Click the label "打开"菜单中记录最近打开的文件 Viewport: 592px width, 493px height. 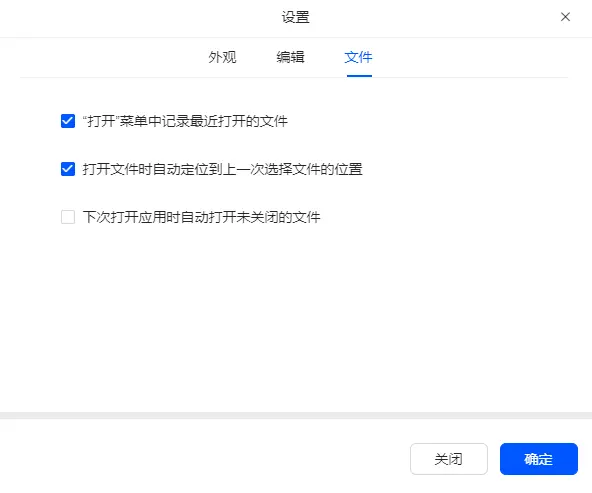pyautogui.click(x=185, y=121)
